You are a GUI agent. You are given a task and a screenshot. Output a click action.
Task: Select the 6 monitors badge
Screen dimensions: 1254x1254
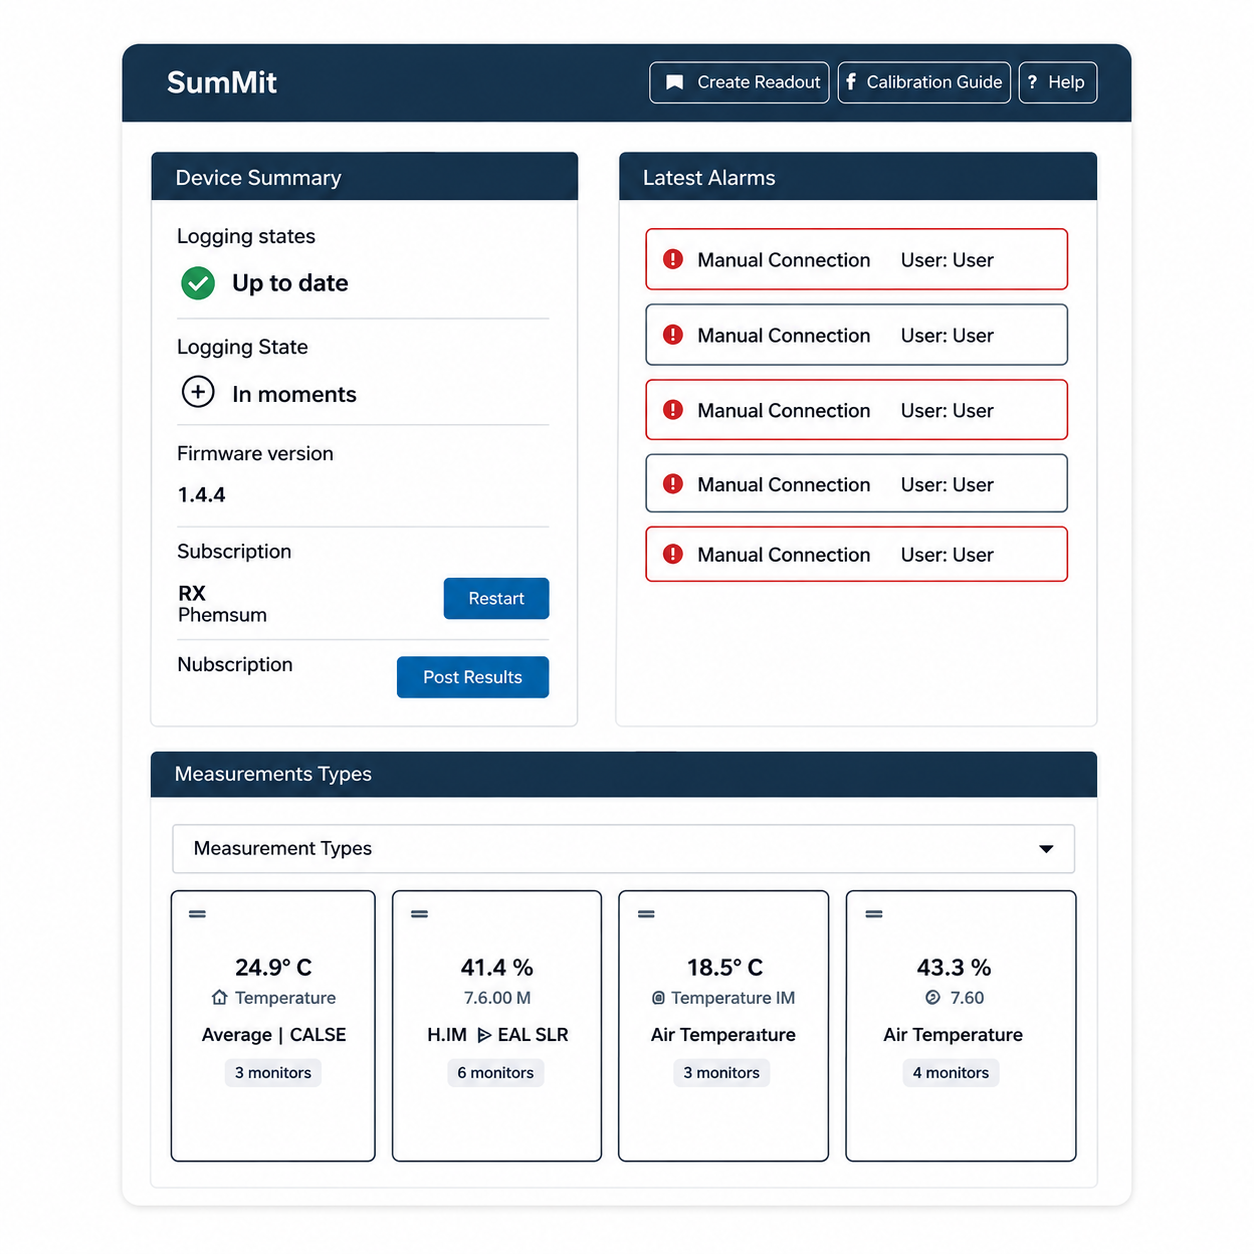point(496,1073)
